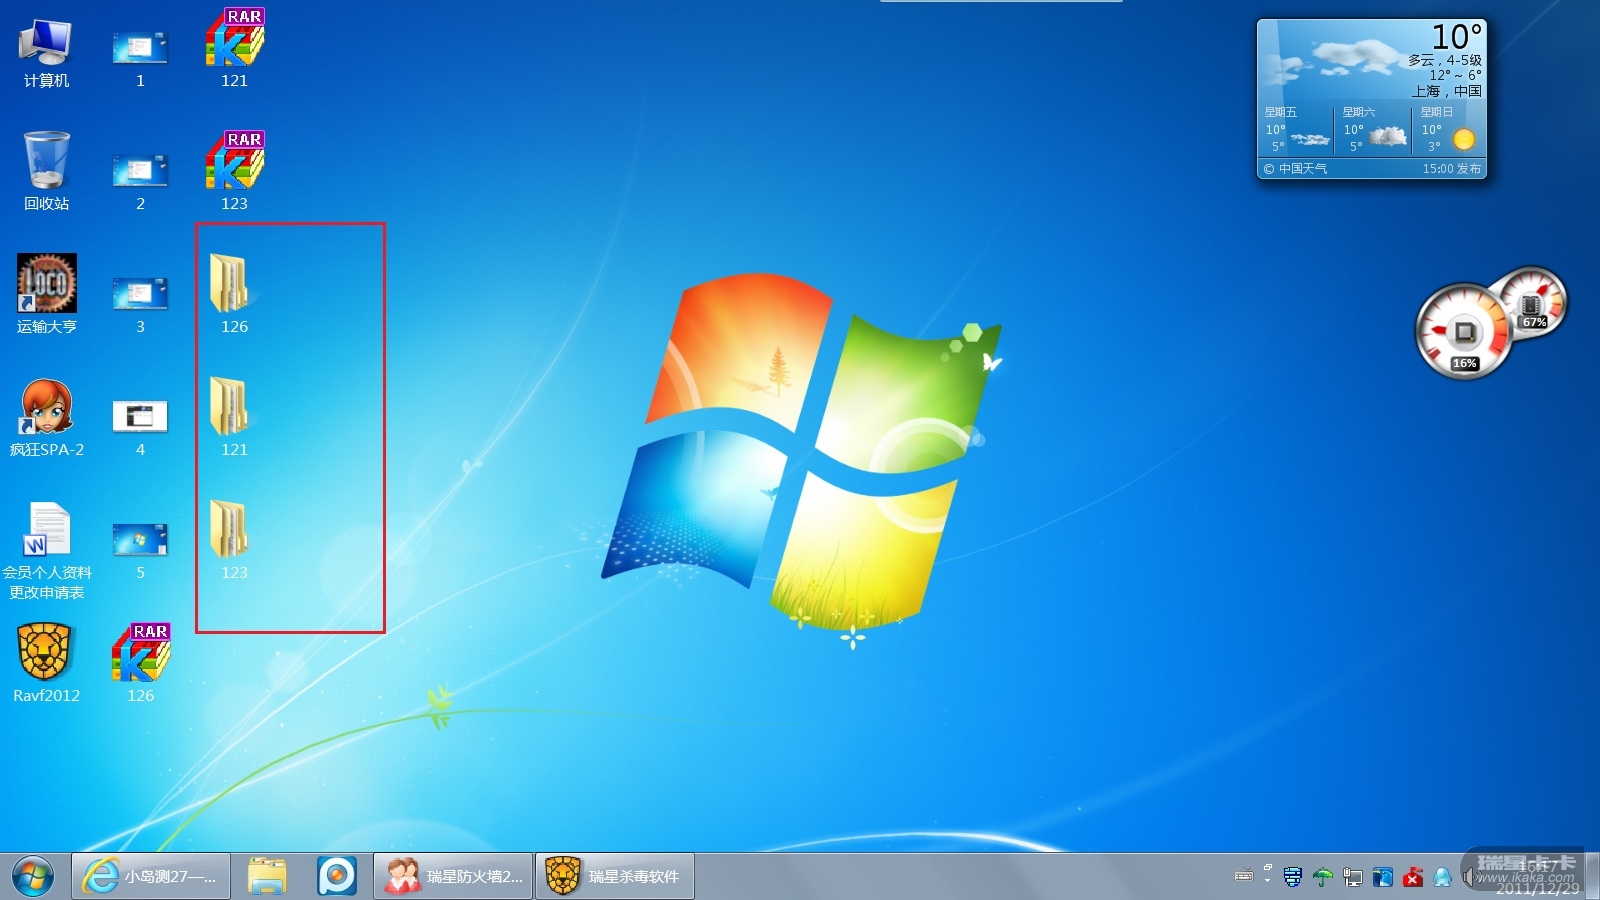Click the 上海，中国 location text
The width and height of the screenshot is (1600, 900).
pos(1447,91)
